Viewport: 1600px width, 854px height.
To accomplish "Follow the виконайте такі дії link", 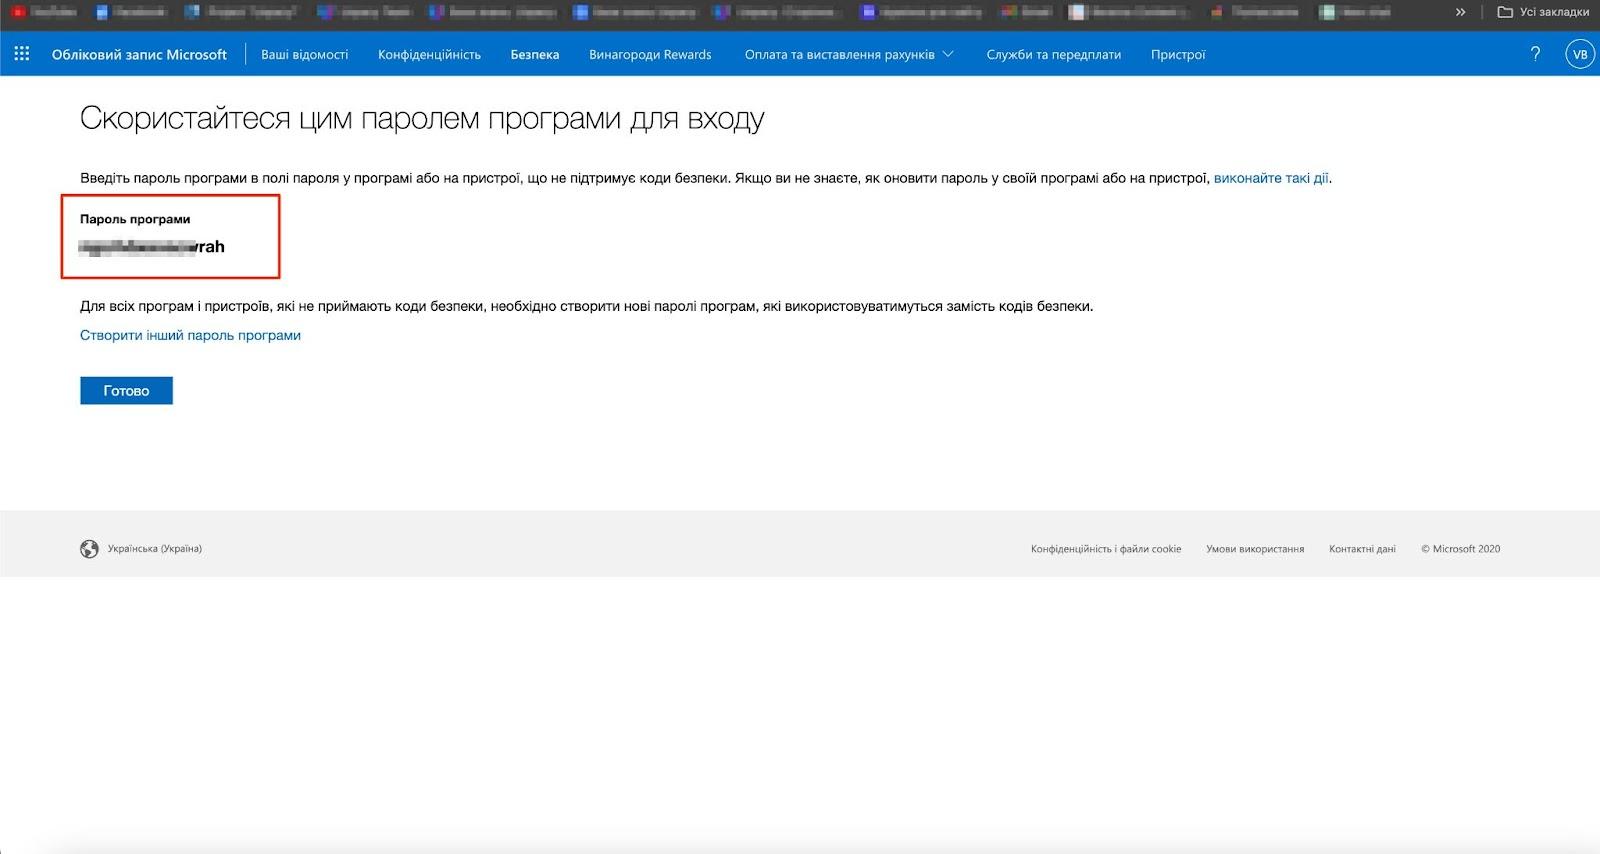I will pyautogui.click(x=1271, y=178).
